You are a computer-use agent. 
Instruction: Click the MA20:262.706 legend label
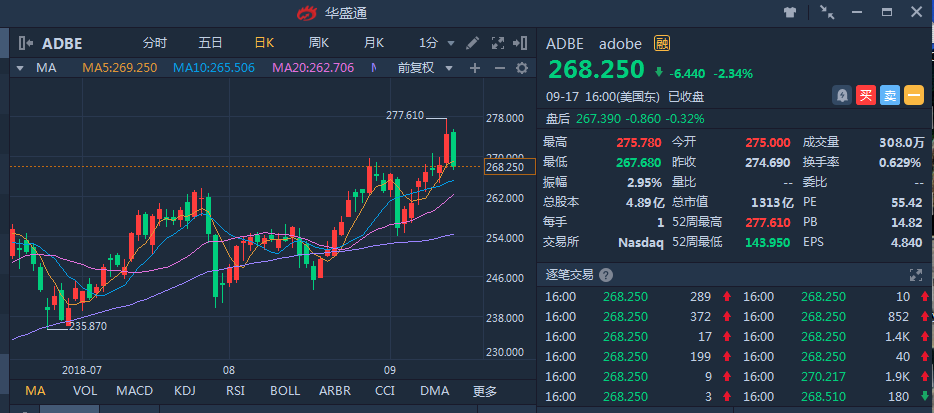[x=313, y=68]
